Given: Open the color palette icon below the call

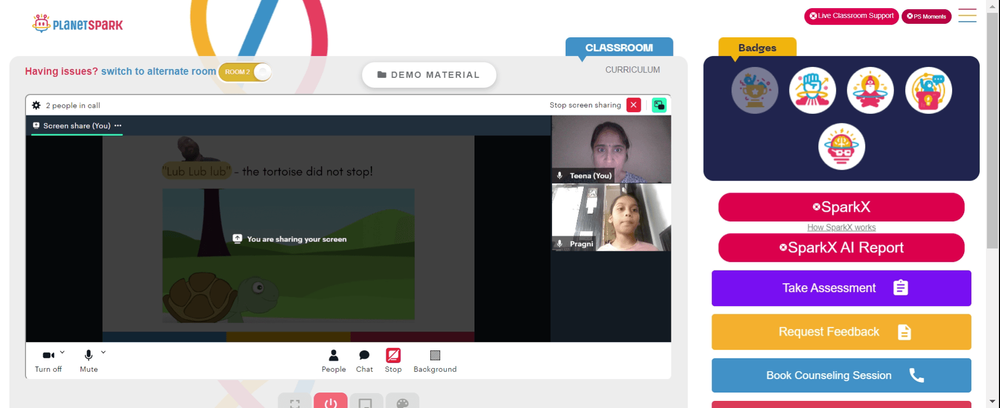Looking at the screenshot, I should click(402, 403).
